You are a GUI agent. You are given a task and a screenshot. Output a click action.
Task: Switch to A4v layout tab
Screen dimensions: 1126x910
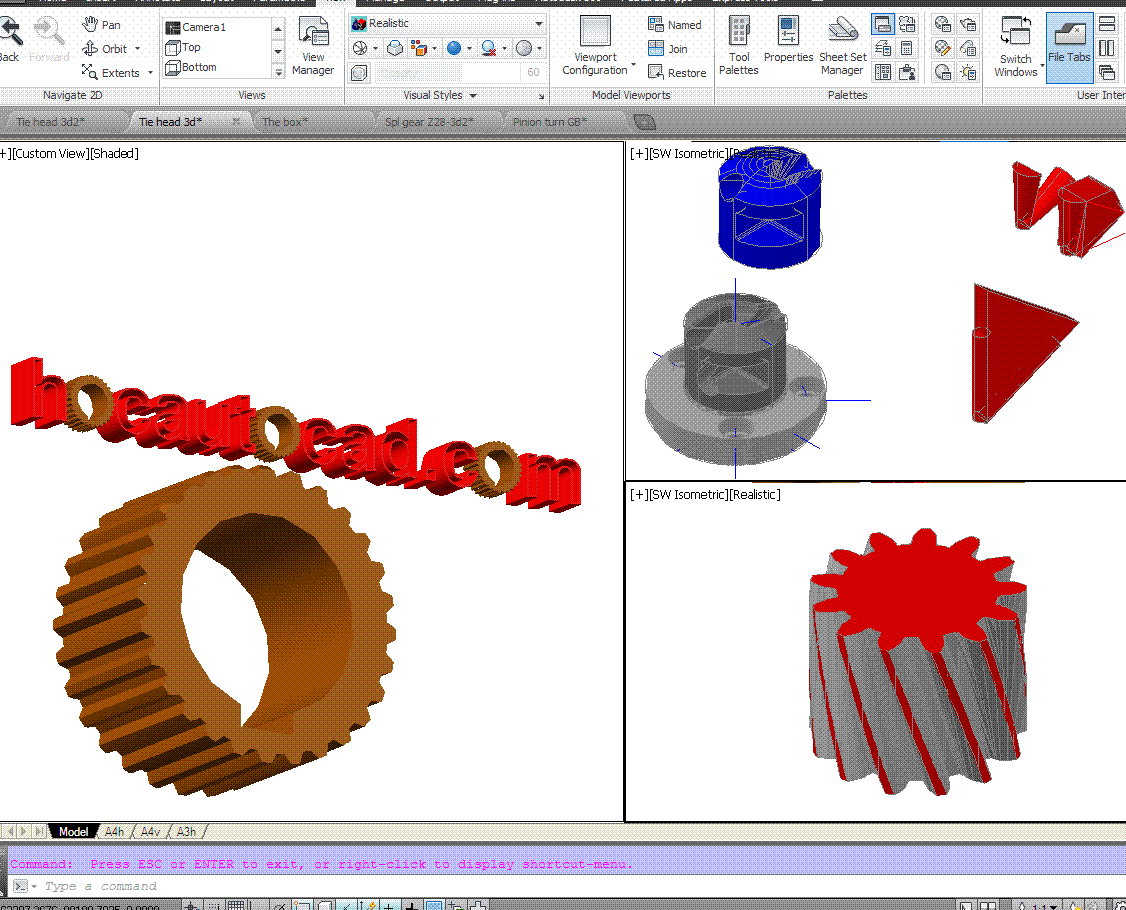(150, 832)
